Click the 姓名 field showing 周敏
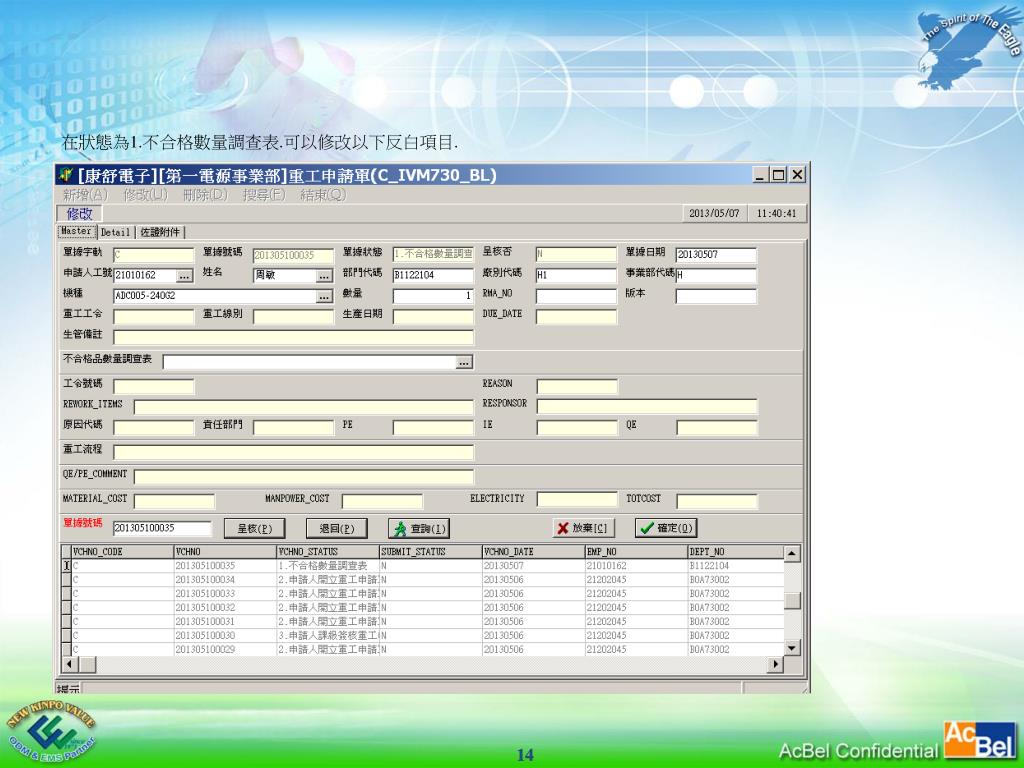The height and width of the screenshot is (768, 1024). (x=285, y=276)
